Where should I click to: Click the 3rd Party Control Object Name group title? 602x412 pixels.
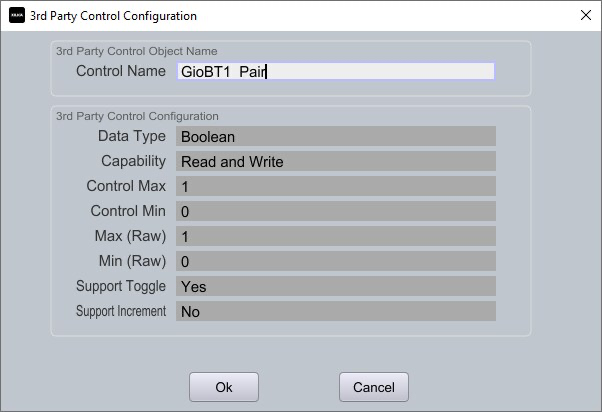point(137,51)
